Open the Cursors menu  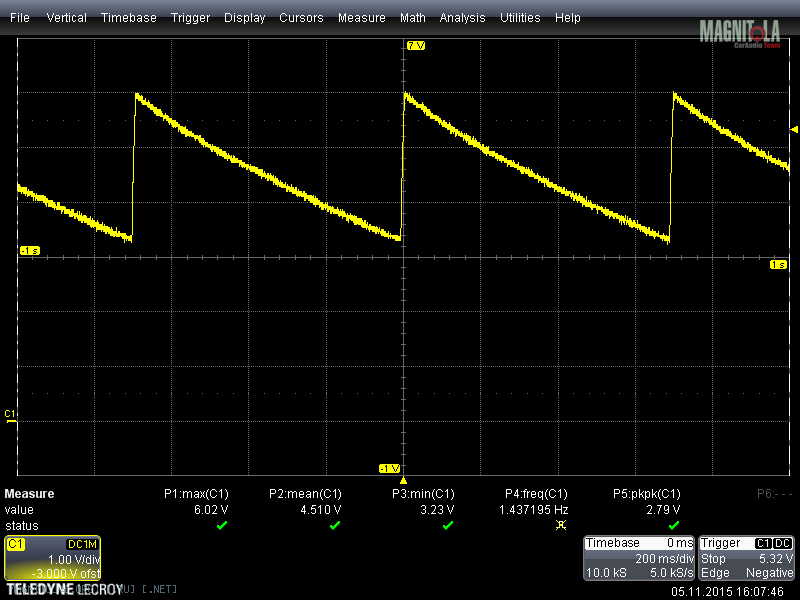tap(301, 18)
